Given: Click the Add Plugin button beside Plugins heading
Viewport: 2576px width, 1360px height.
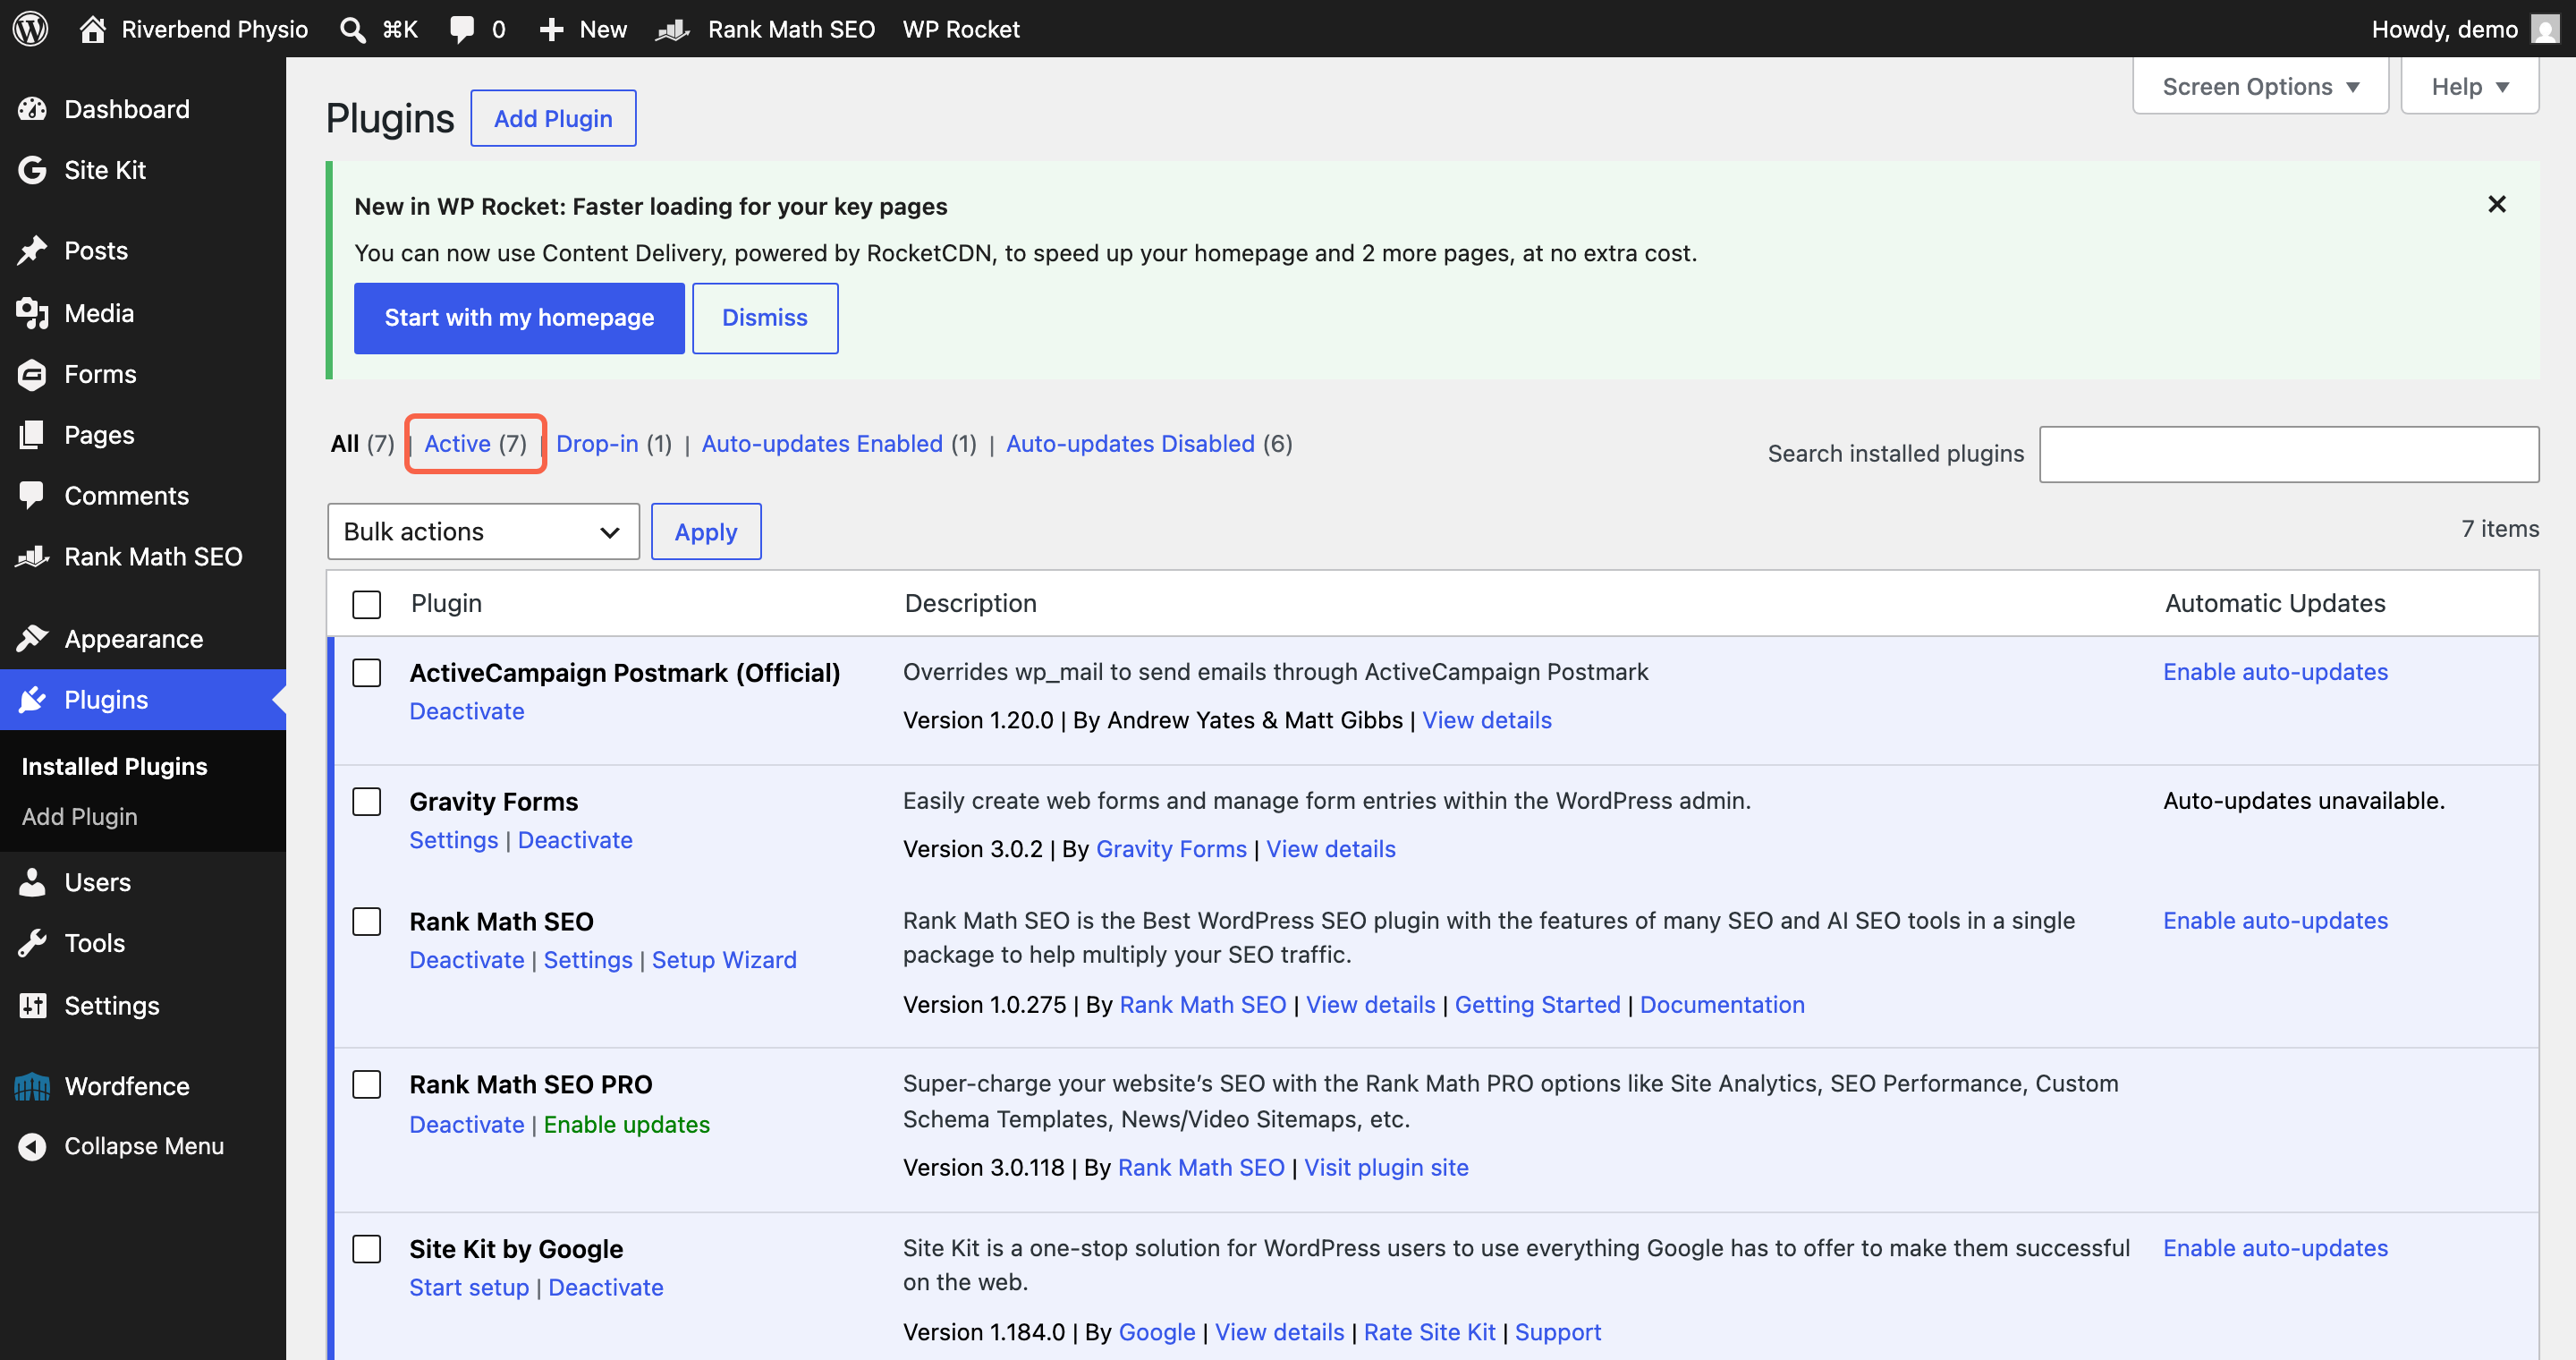Looking at the screenshot, I should (x=553, y=118).
